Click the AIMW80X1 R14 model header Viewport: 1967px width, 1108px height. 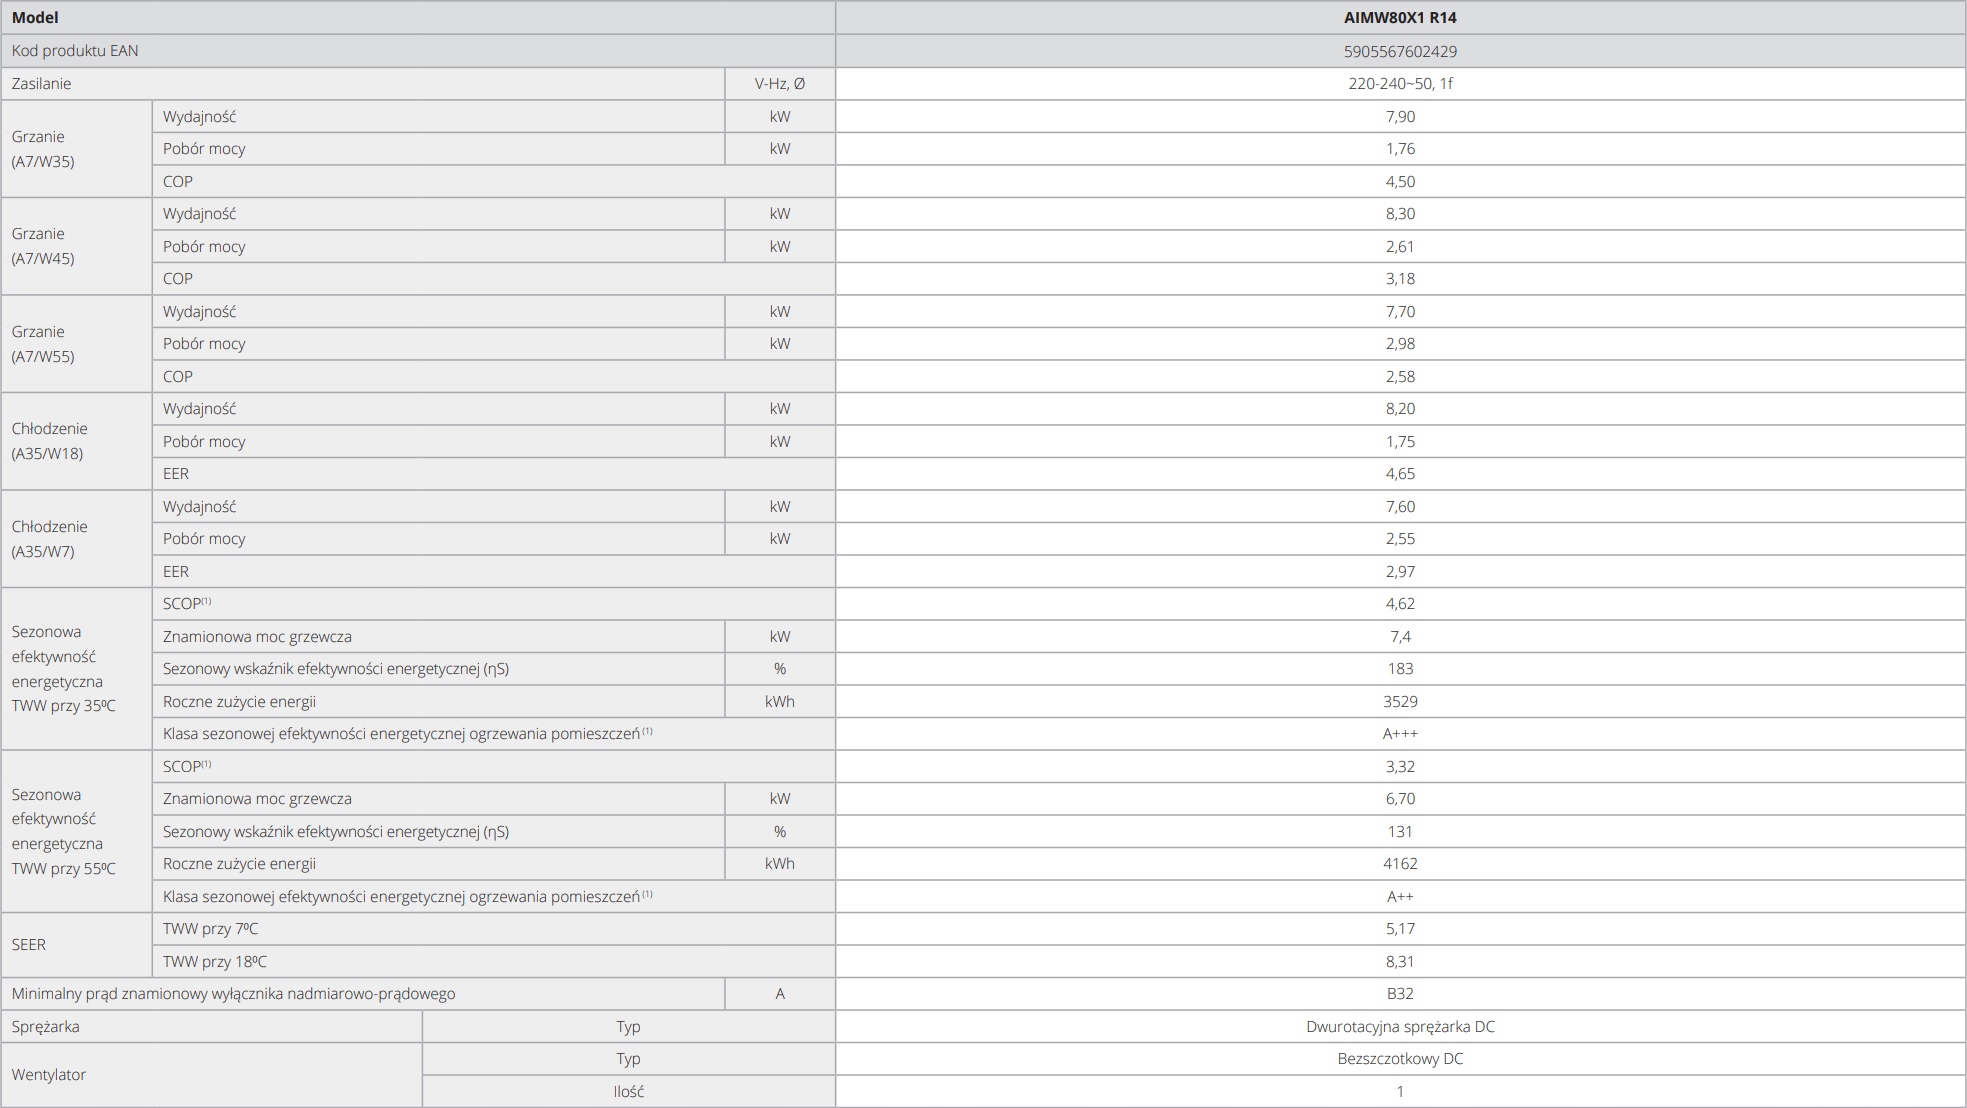click(x=1400, y=18)
